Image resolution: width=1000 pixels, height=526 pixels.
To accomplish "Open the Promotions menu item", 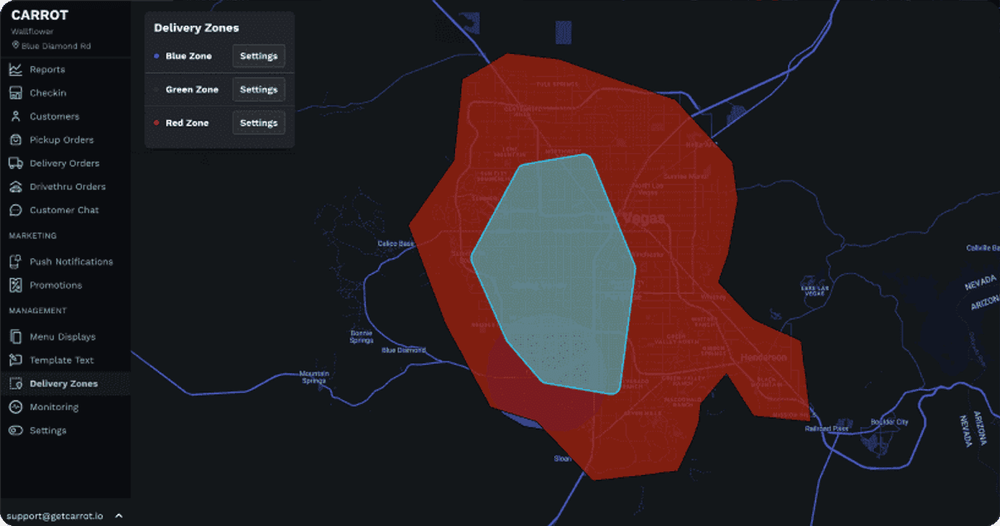I will (x=55, y=285).
